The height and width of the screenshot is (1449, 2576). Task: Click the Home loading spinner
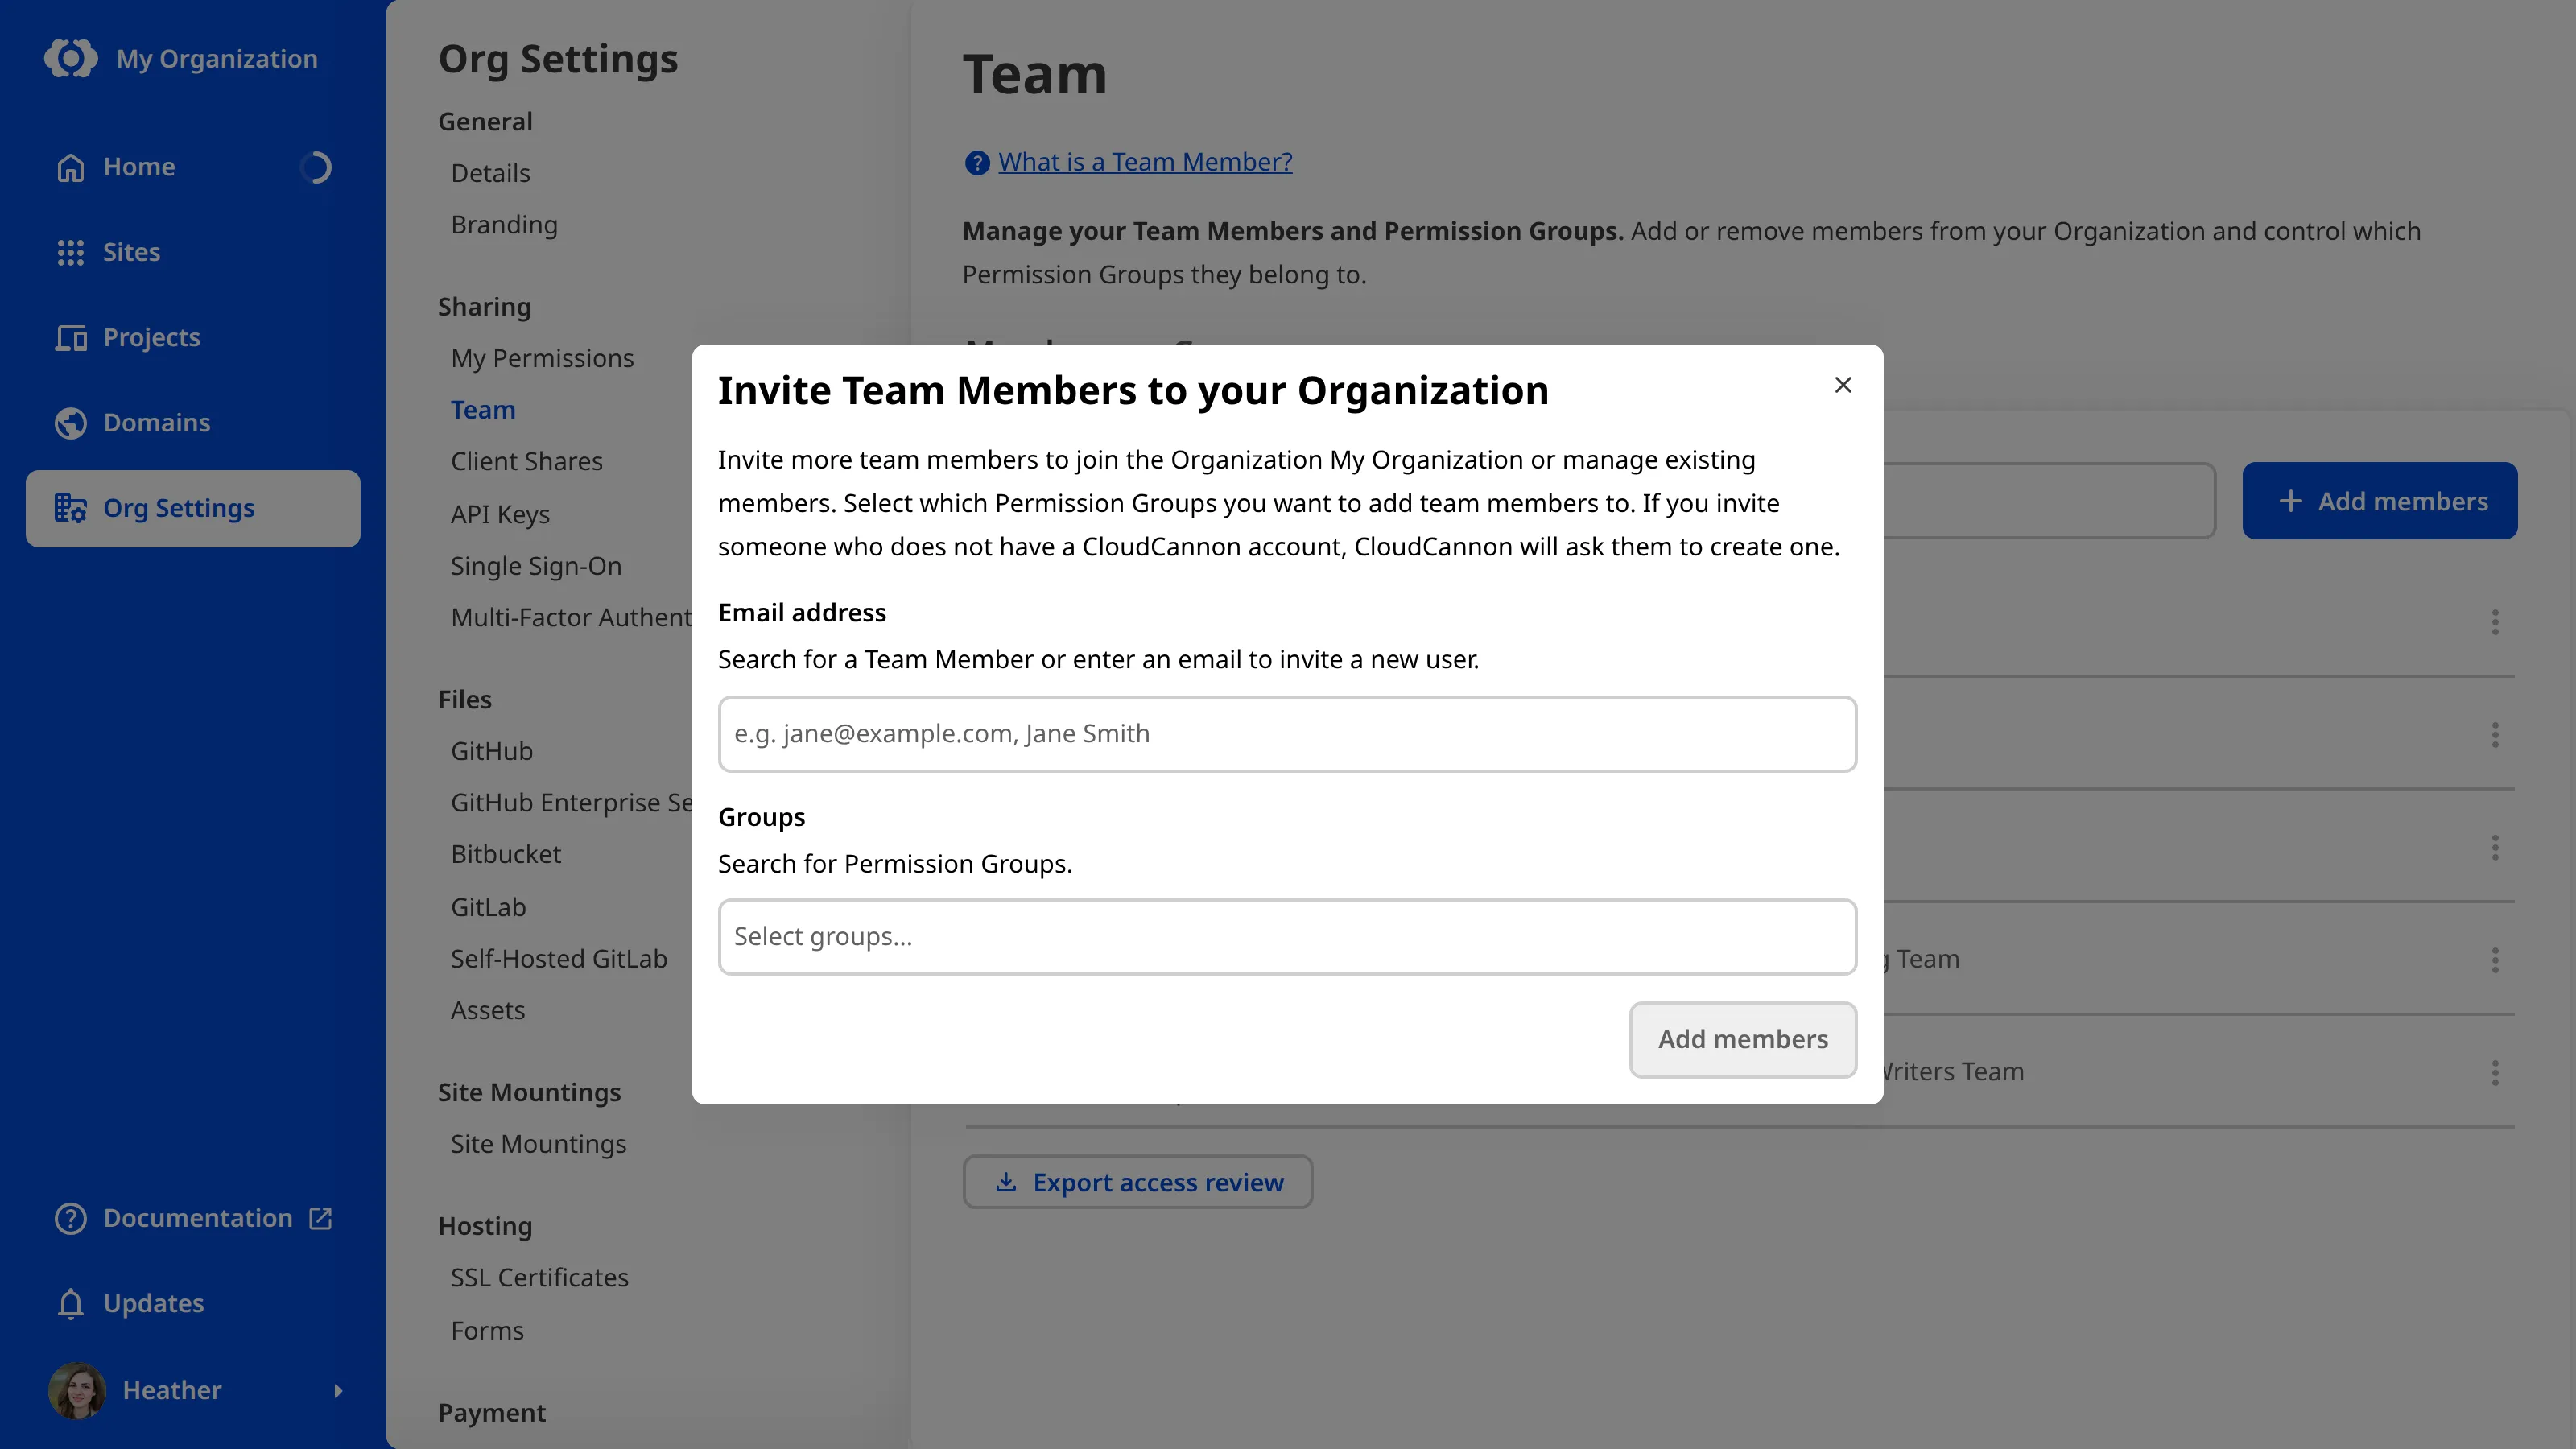(316, 167)
